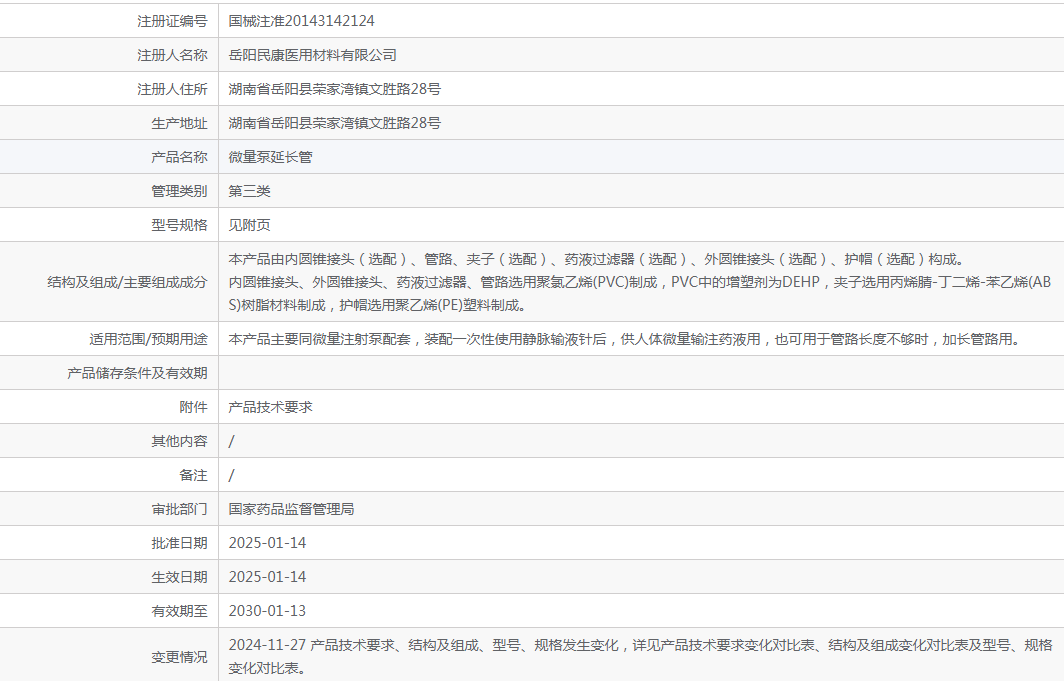Click the label 其他内容
The image size is (1064, 681).
coord(179,441)
